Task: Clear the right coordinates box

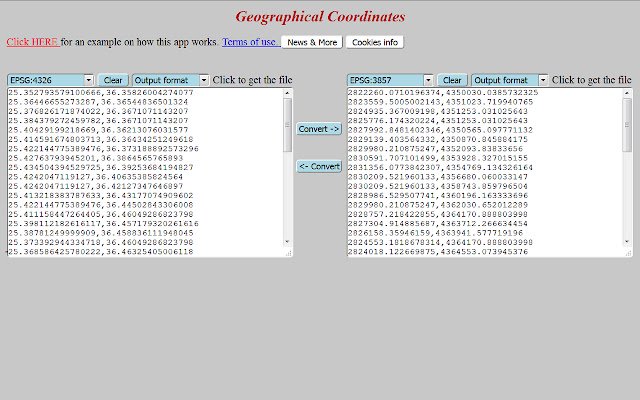Action: point(452,80)
